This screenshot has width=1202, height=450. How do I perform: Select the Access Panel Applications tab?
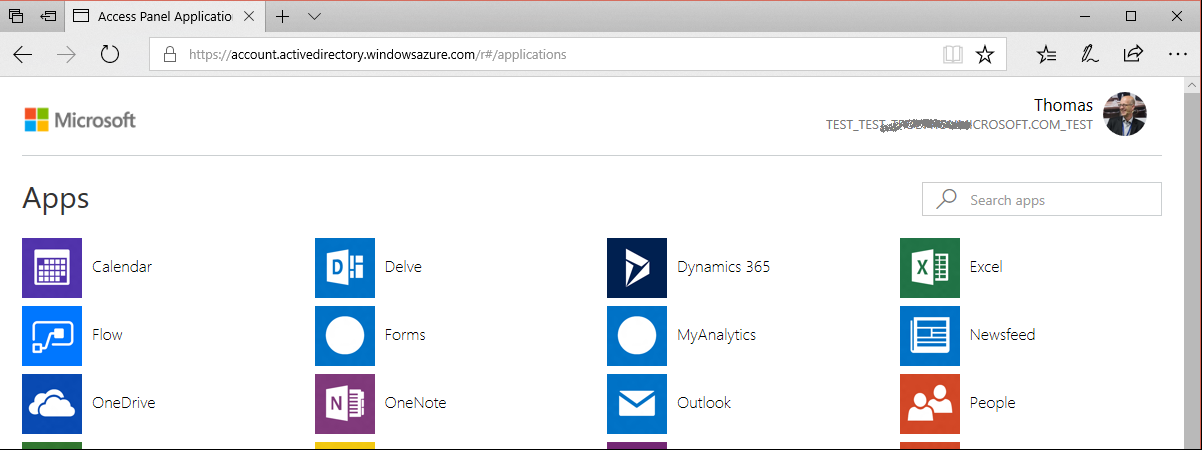(160, 16)
